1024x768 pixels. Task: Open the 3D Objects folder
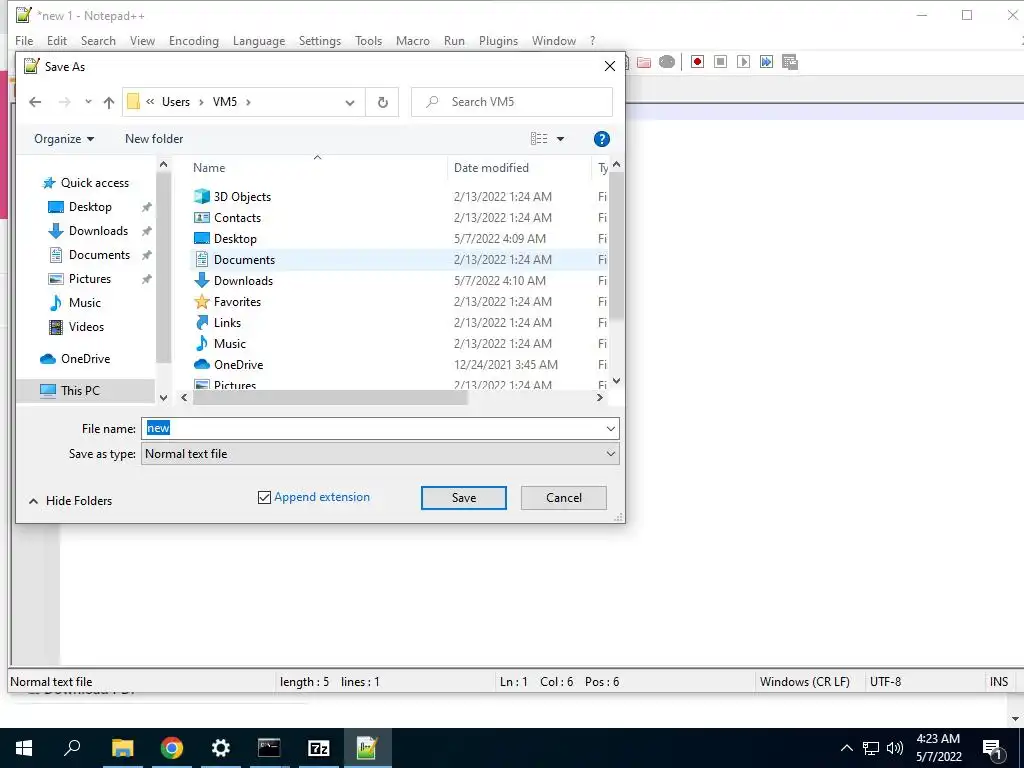(242, 197)
